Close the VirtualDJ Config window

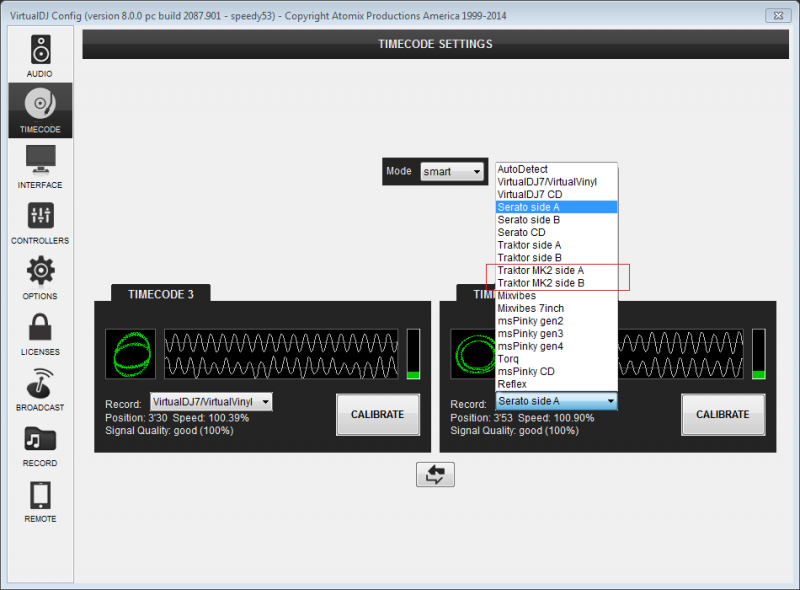point(778,16)
